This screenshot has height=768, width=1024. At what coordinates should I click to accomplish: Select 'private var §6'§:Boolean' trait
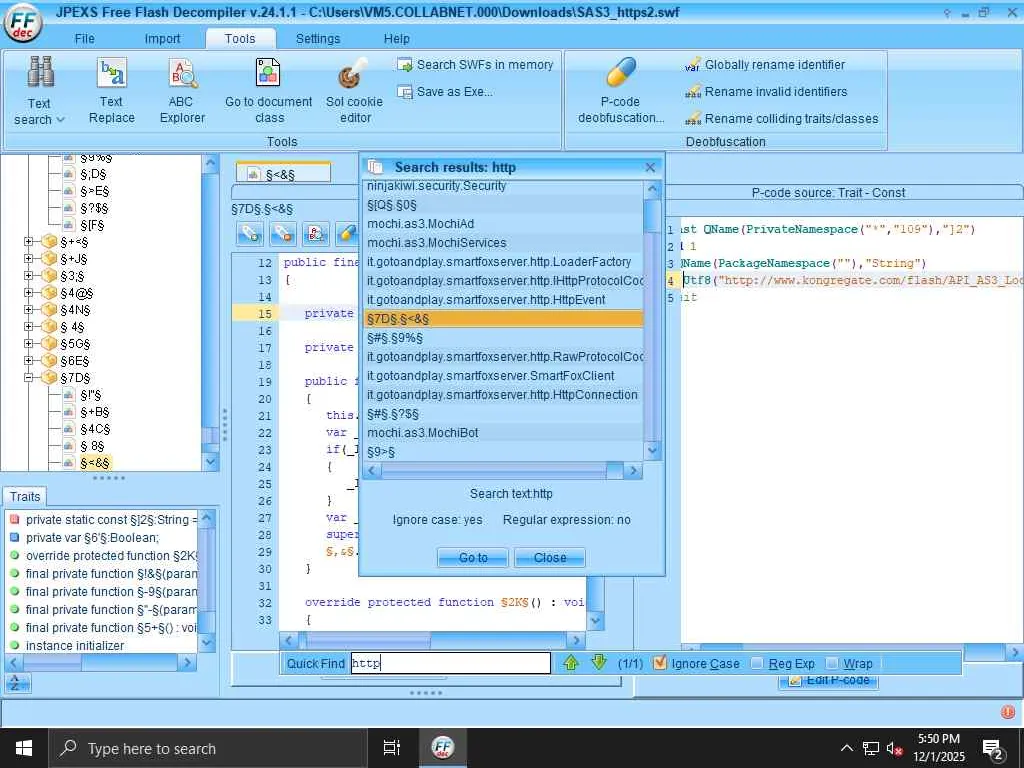[x=92, y=537]
